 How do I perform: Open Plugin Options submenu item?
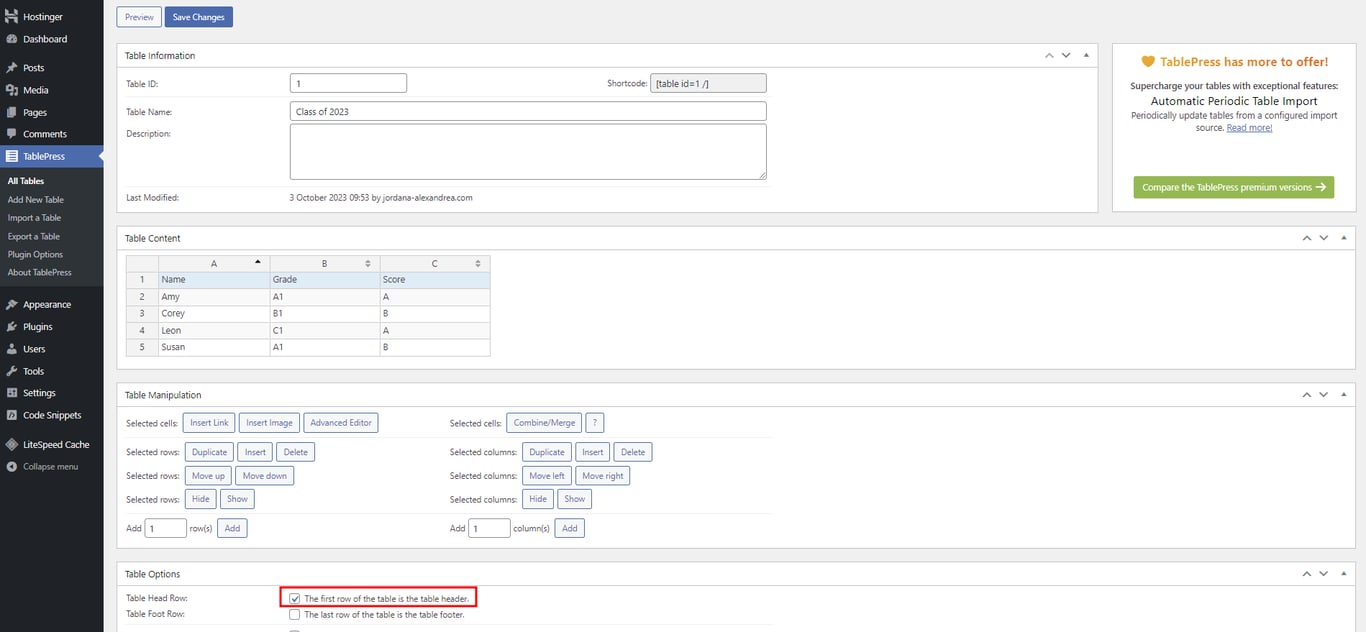[x=35, y=254]
